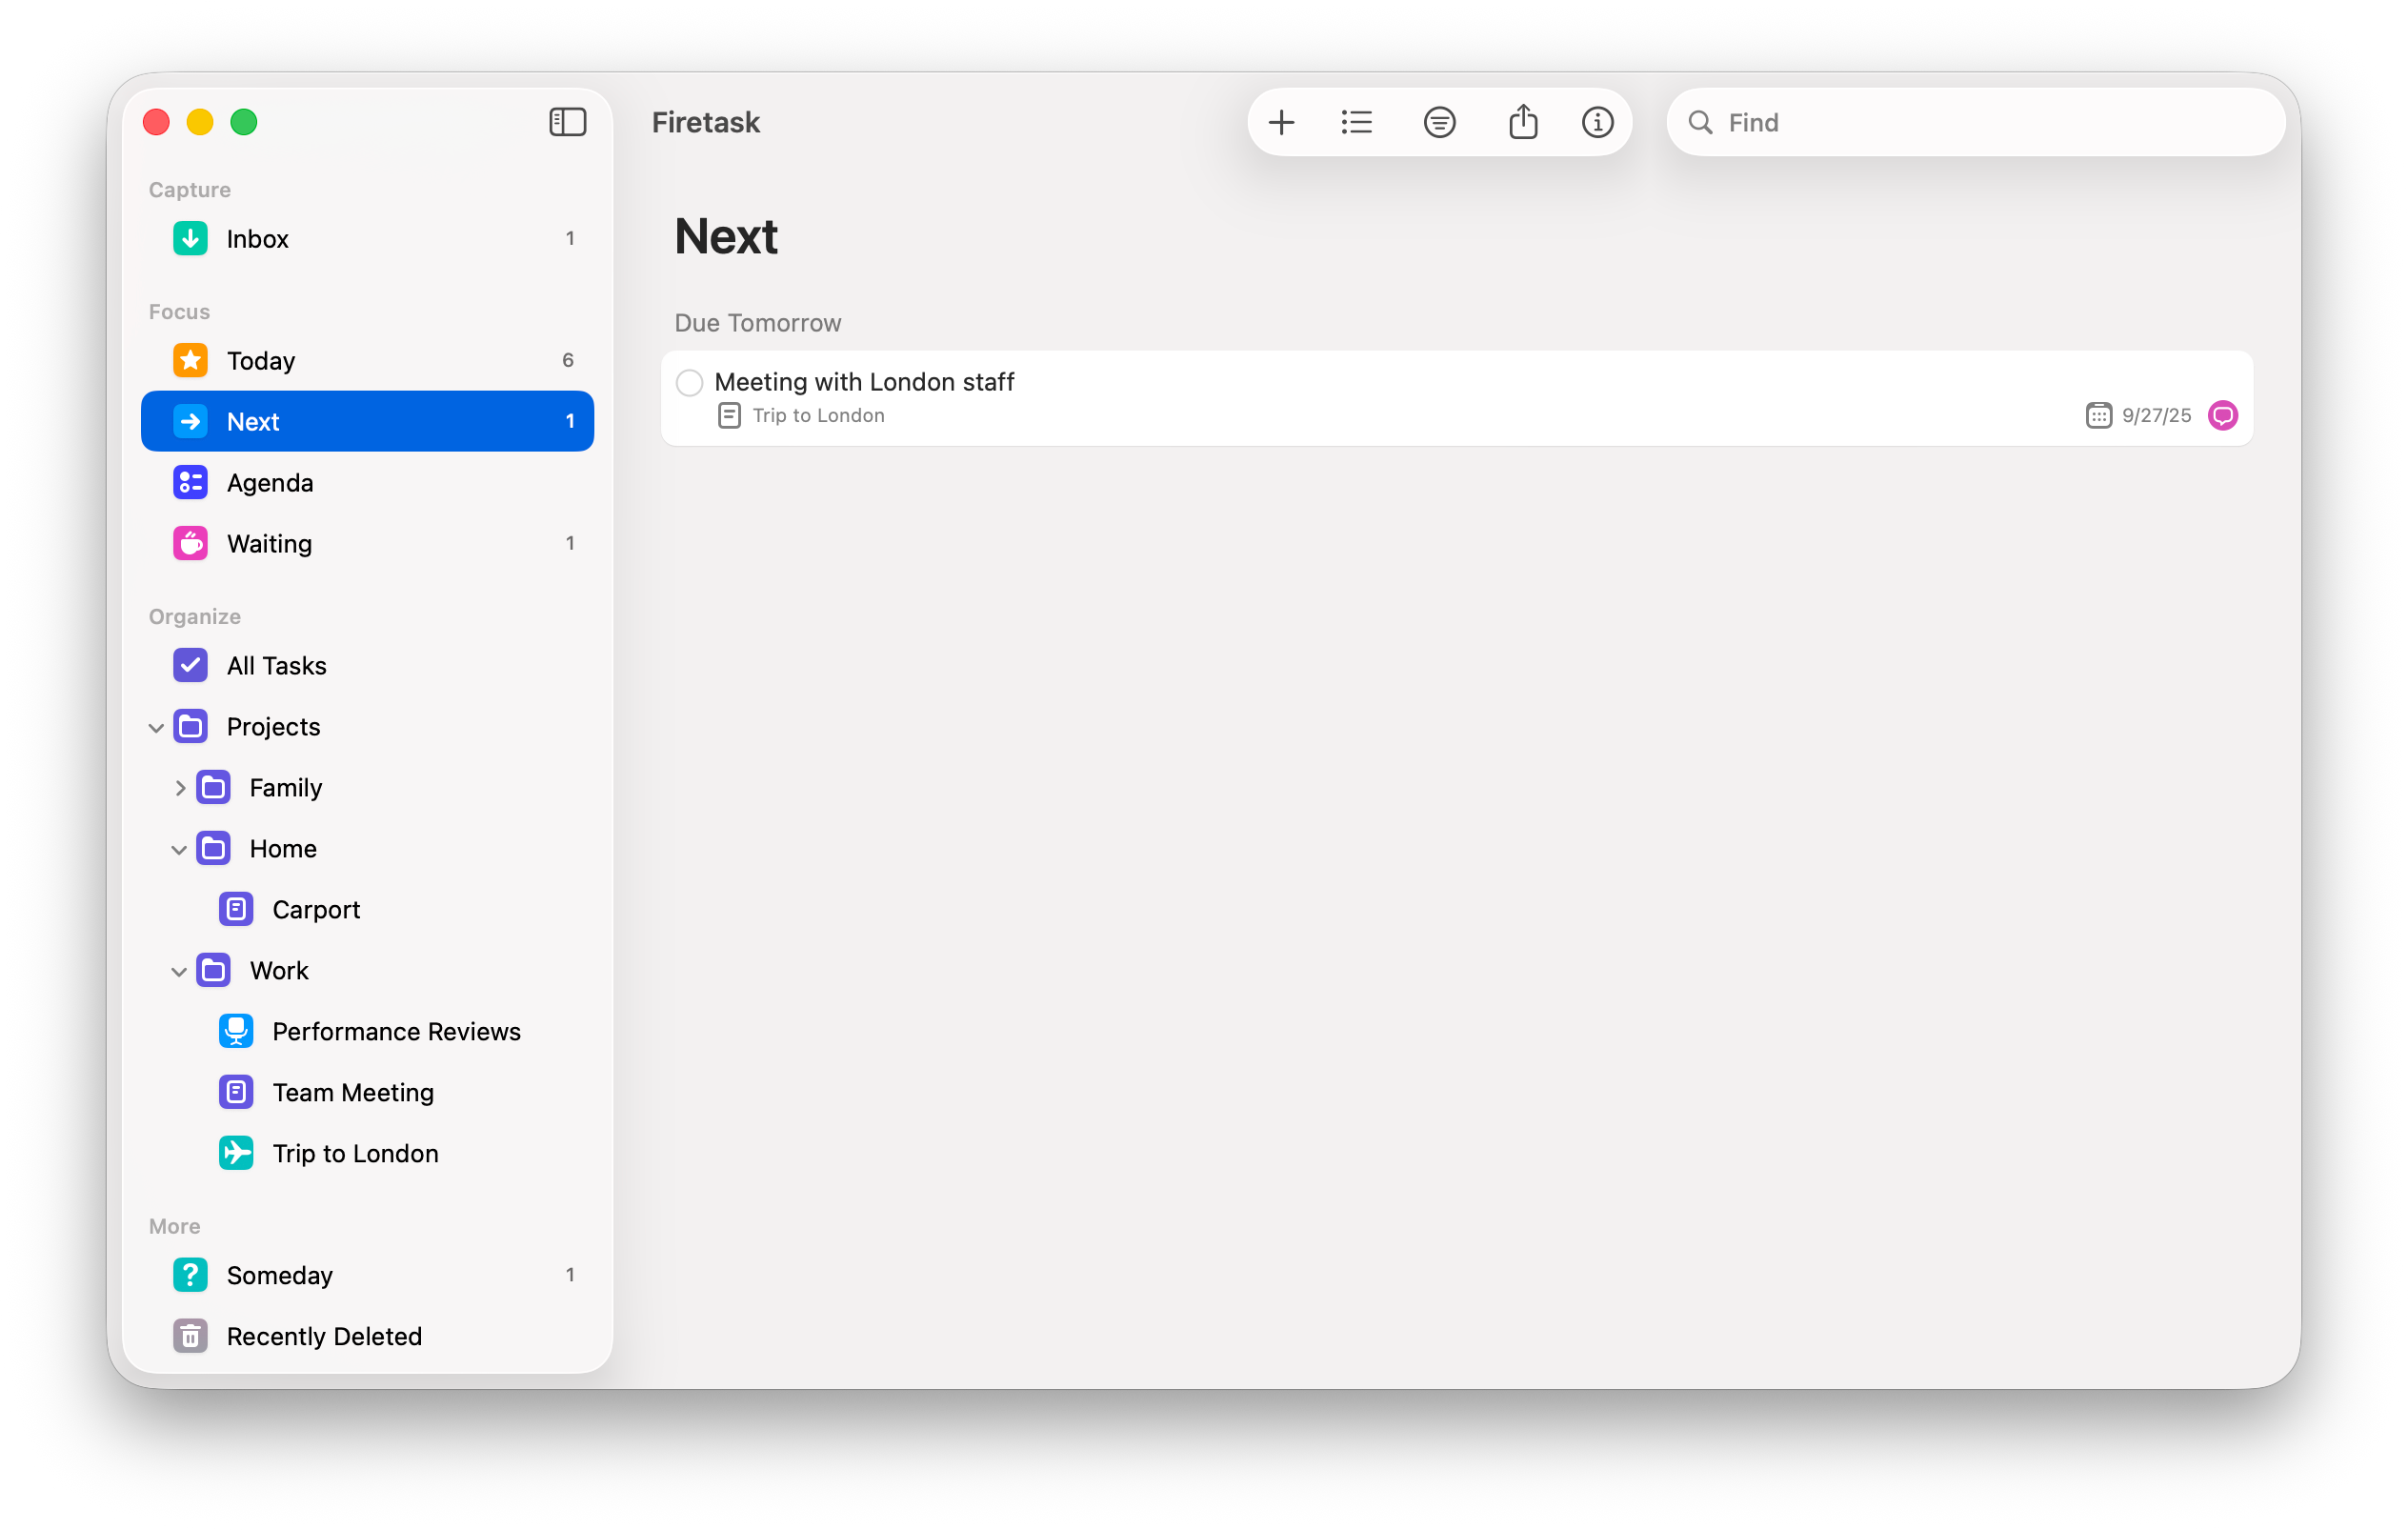This screenshot has height=1530, width=2408.
Task: Open the list view options icon
Action: [1357, 123]
